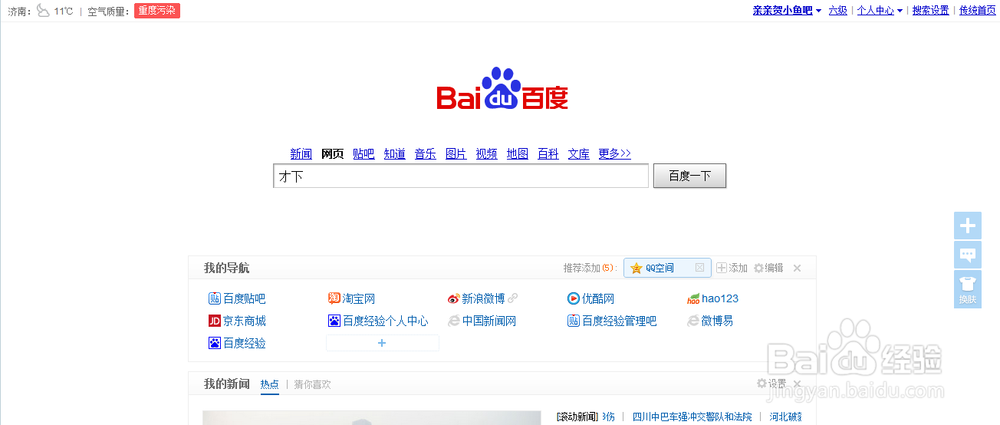Close the 我的新闻 panel
Screen dimensions: 1000x425
tap(797, 384)
